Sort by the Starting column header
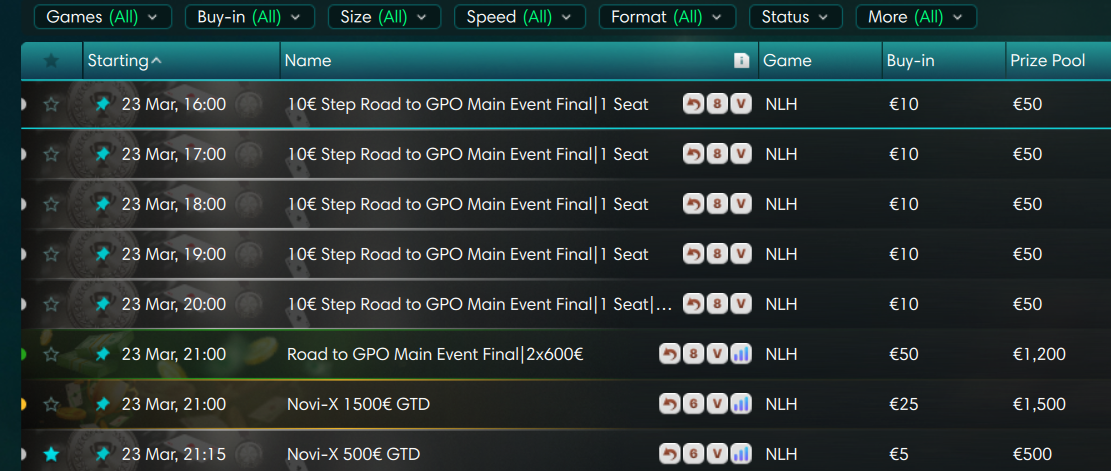1111x471 pixels. 124,61
